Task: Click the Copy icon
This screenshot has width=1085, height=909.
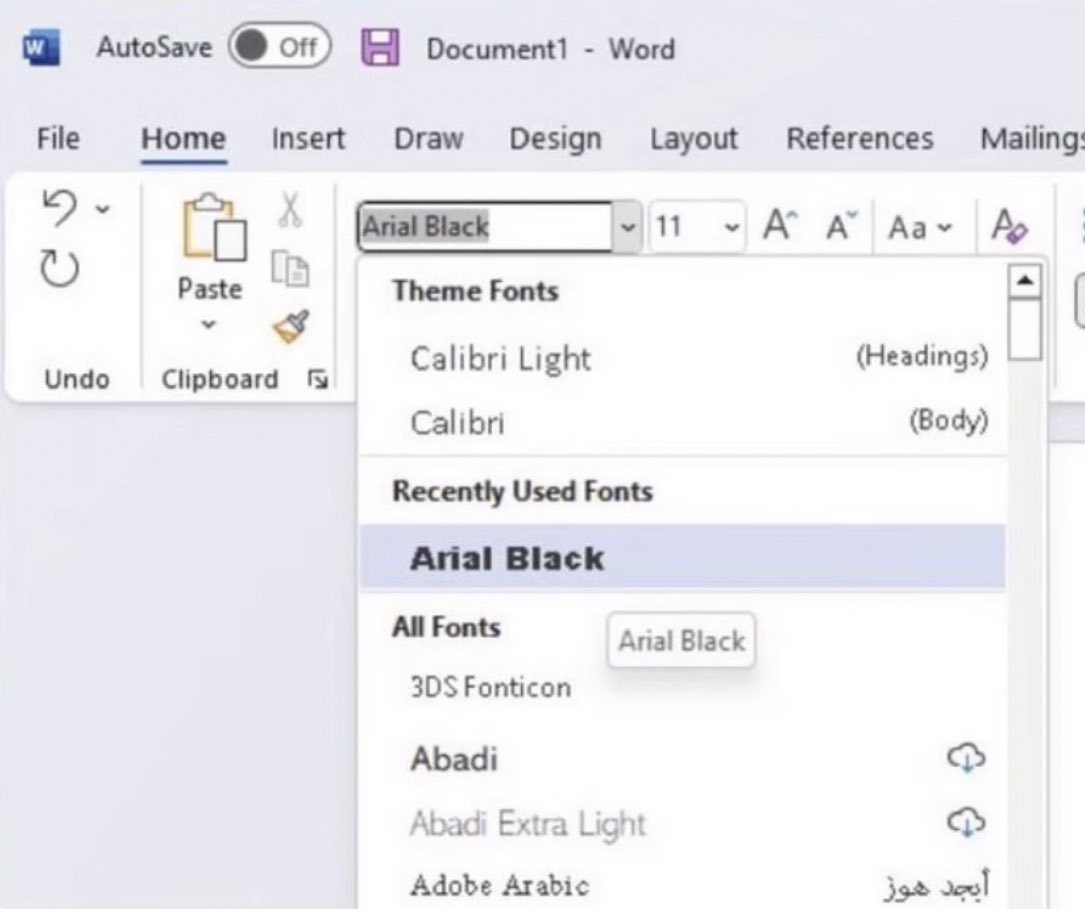Action: coord(290,268)
